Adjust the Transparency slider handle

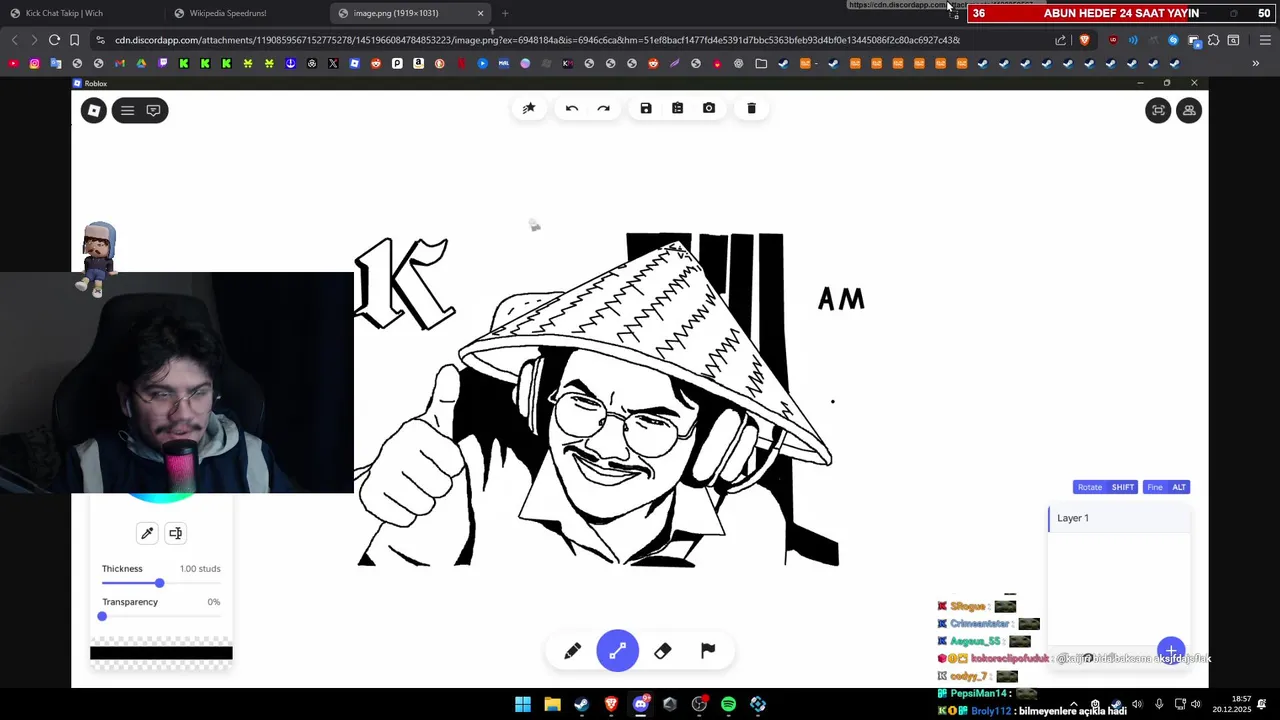click(x=102, y=616)
